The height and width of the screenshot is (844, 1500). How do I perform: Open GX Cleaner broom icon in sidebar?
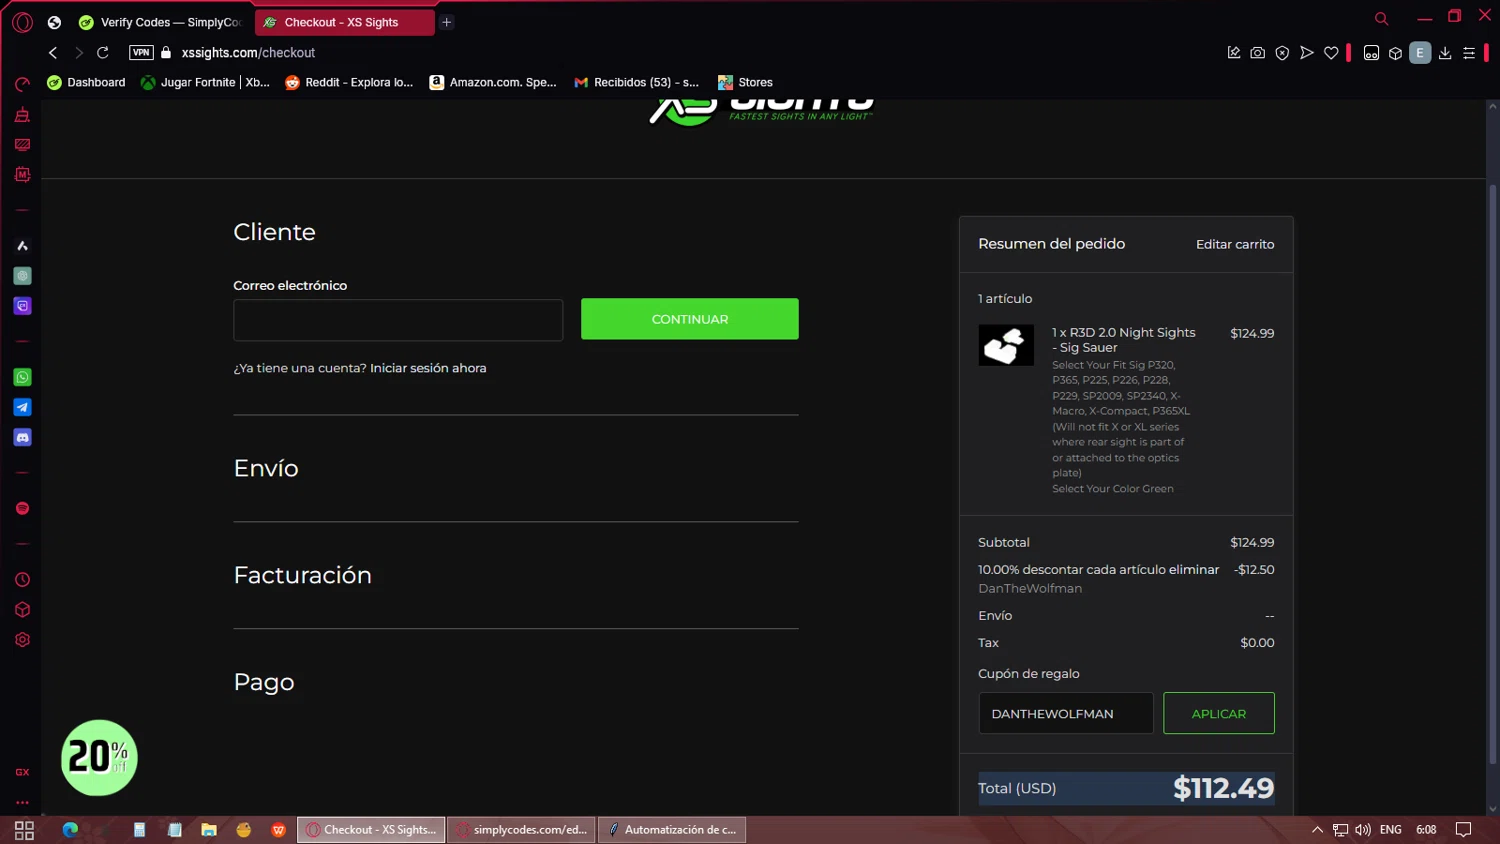[x=22, y=115]
